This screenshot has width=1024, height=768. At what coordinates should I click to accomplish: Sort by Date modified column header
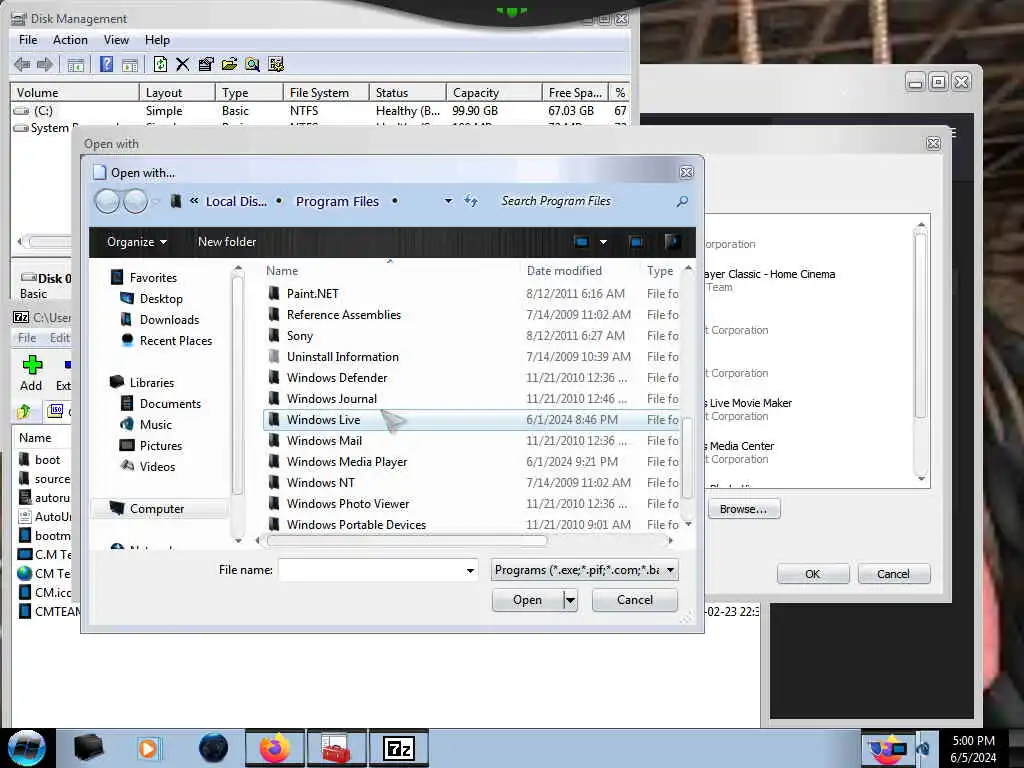click(564, 270)
